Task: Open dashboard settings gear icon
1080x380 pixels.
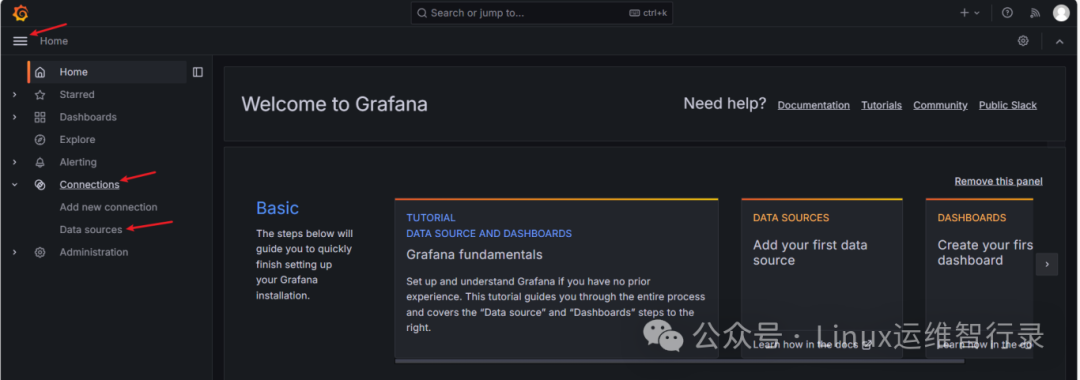Action: point(1023,41)
